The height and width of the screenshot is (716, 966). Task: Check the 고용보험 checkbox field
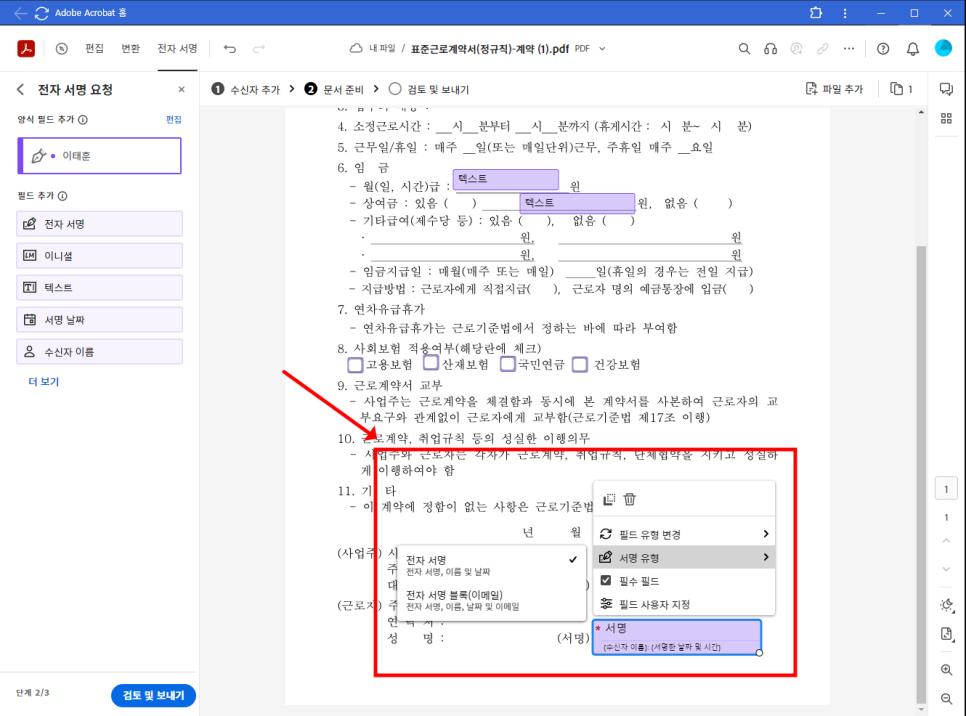tap(355, 365)
